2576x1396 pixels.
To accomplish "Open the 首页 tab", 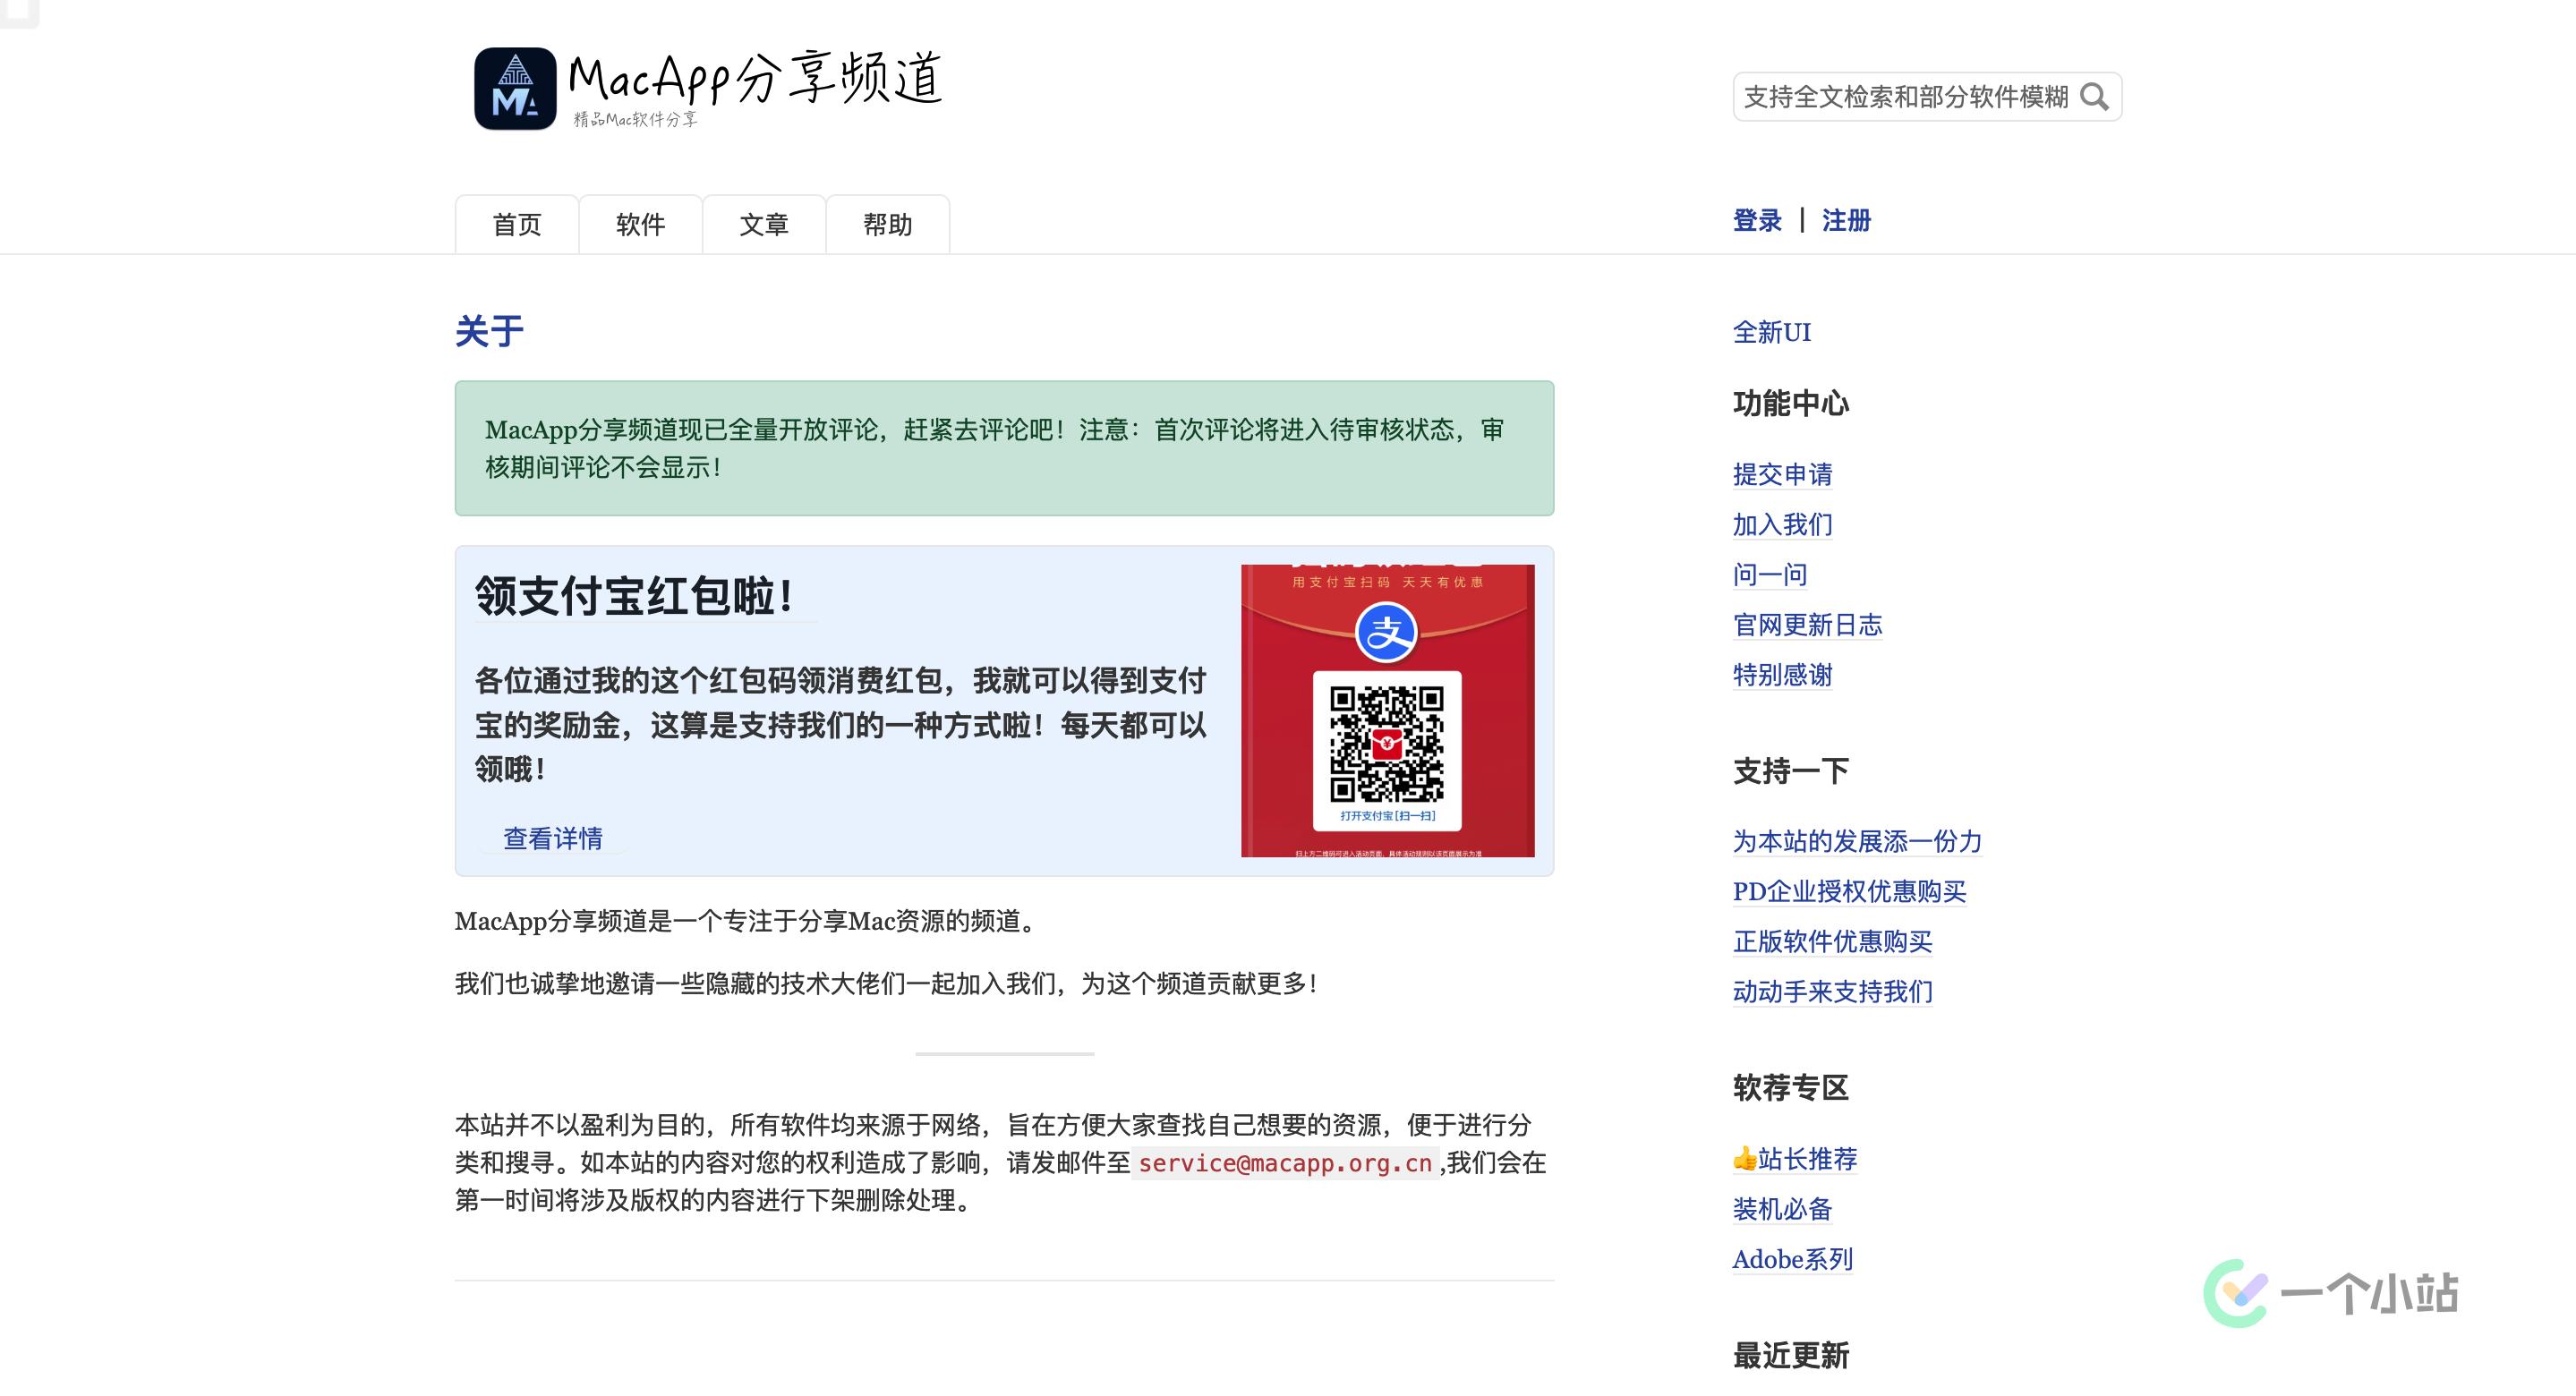I will point(516,224).
